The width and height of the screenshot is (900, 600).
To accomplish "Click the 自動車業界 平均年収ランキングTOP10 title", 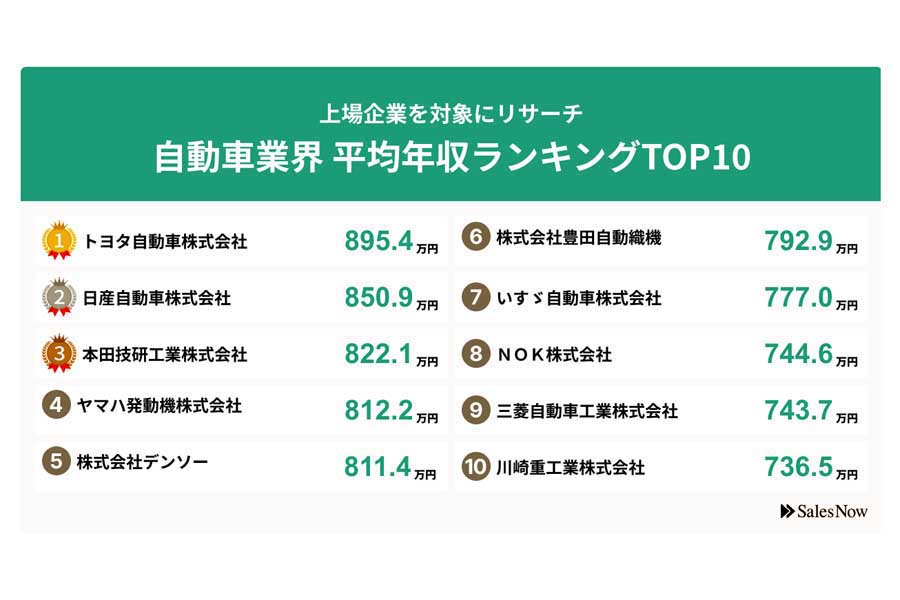I will (x=451, y=157).
